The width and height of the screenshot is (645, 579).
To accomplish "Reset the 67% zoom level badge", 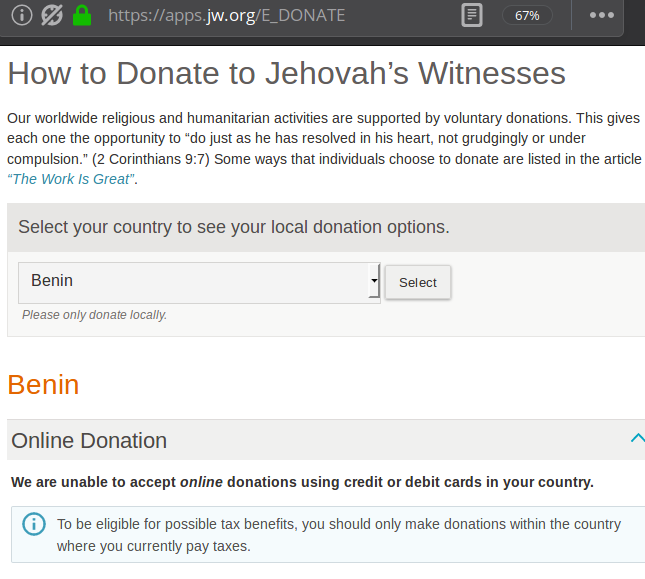I will point(527,15).
